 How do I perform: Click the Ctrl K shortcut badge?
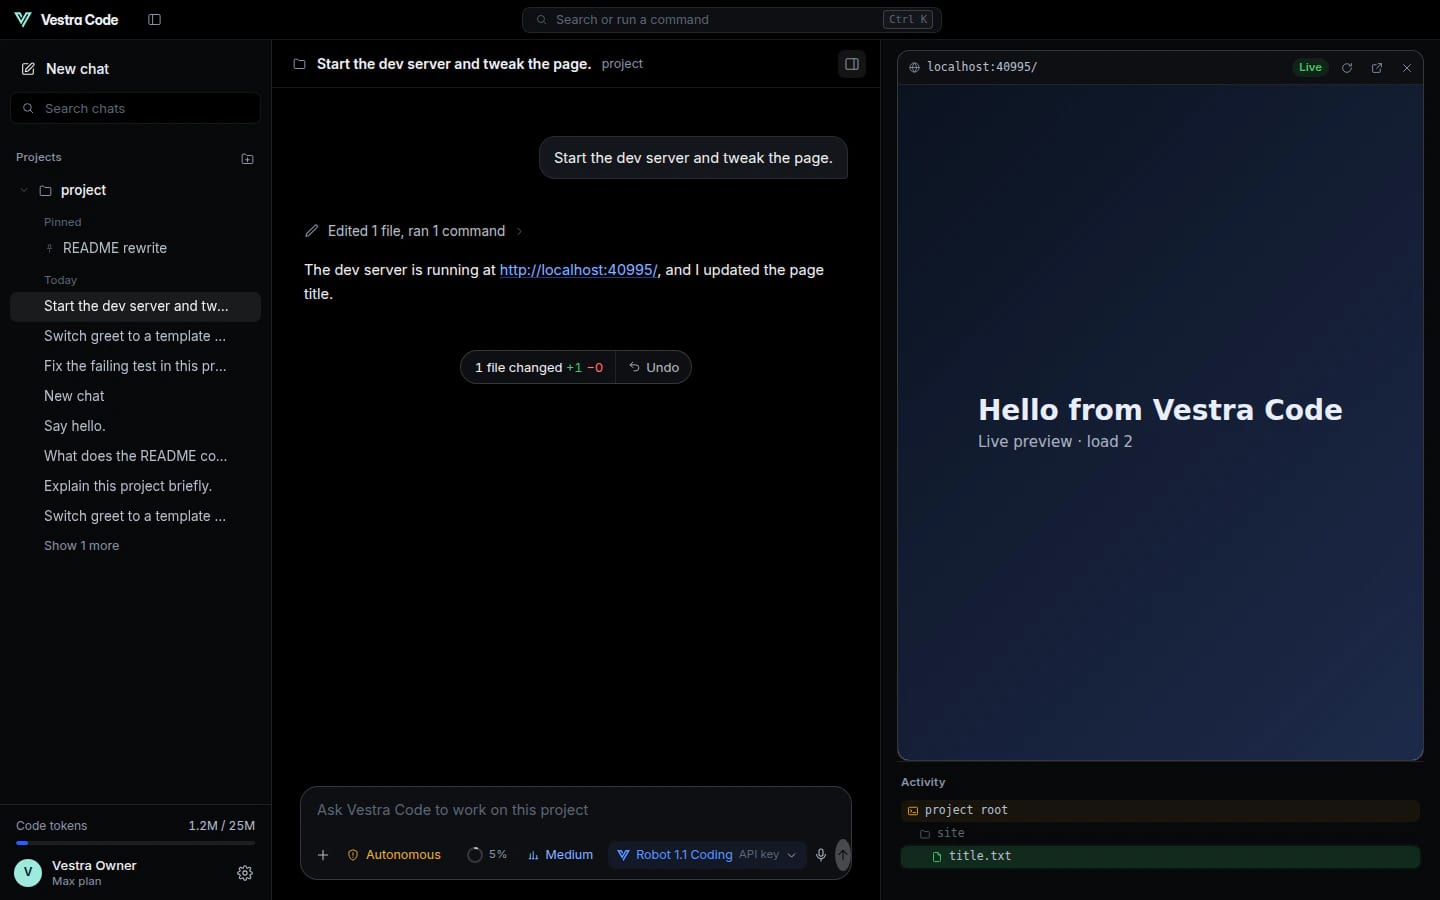(908, 19)
